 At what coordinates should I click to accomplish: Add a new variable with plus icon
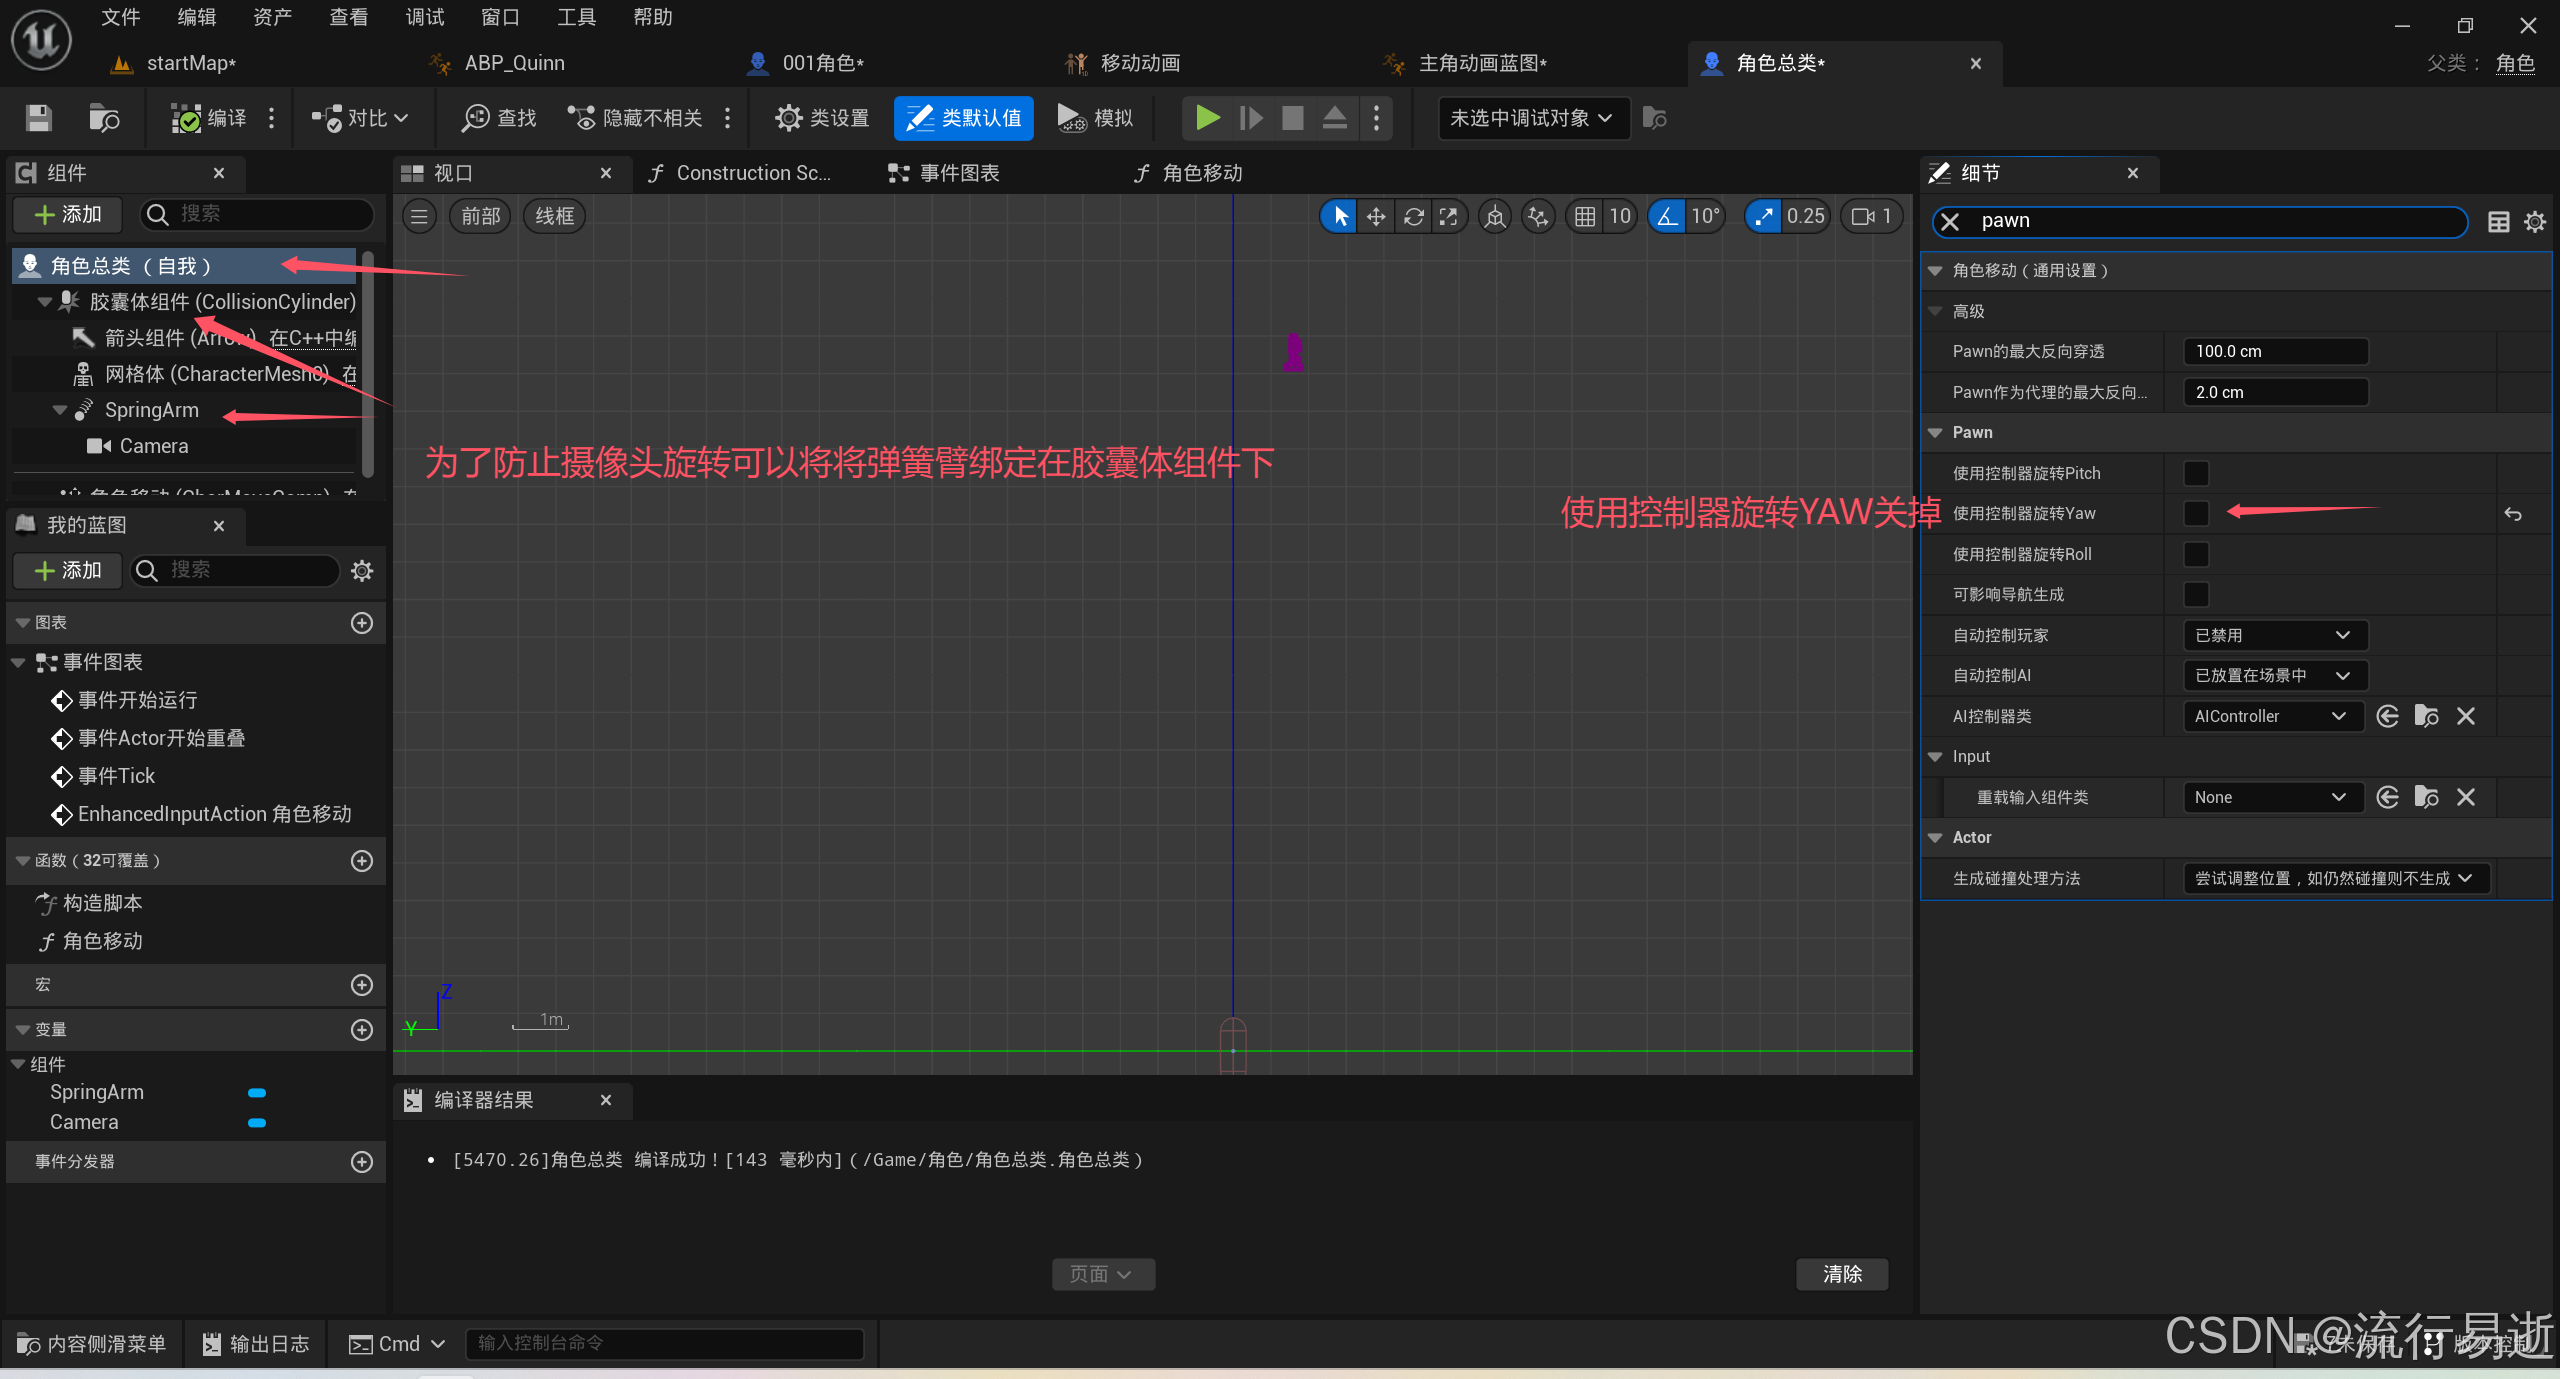pos(362,1030)
